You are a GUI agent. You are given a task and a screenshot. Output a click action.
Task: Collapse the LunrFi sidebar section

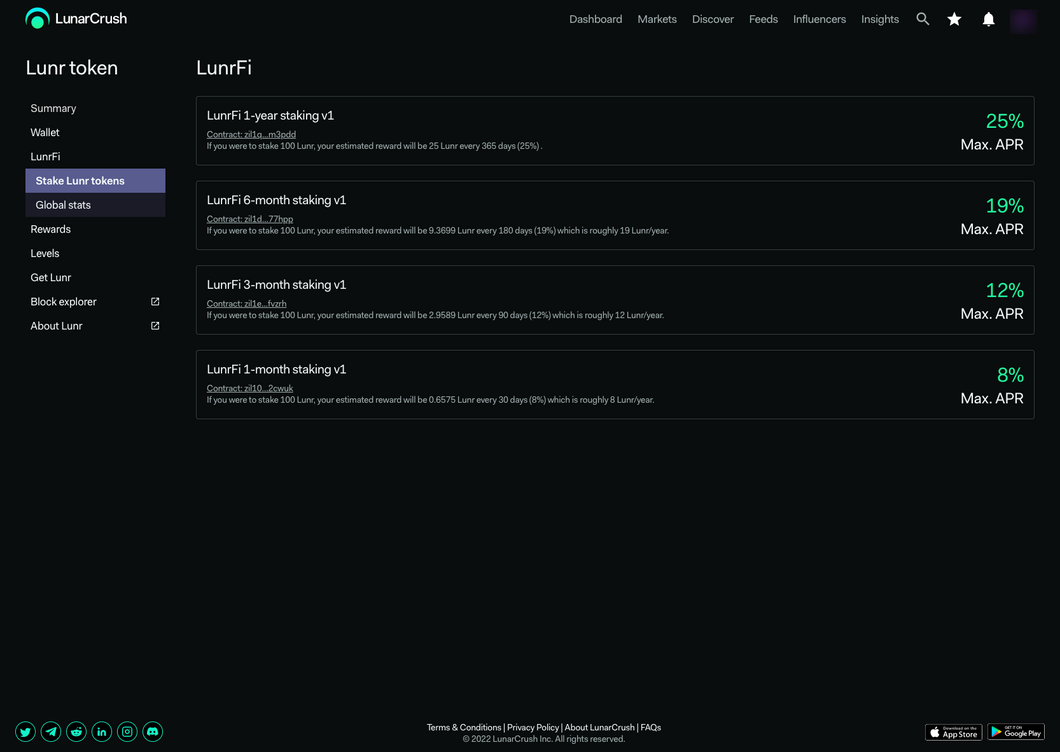pyautogui.click(x=95, y=157)
